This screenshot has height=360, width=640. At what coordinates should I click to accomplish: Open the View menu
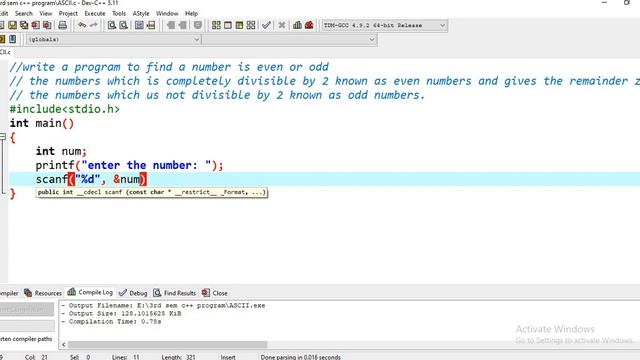click(45, 13)
